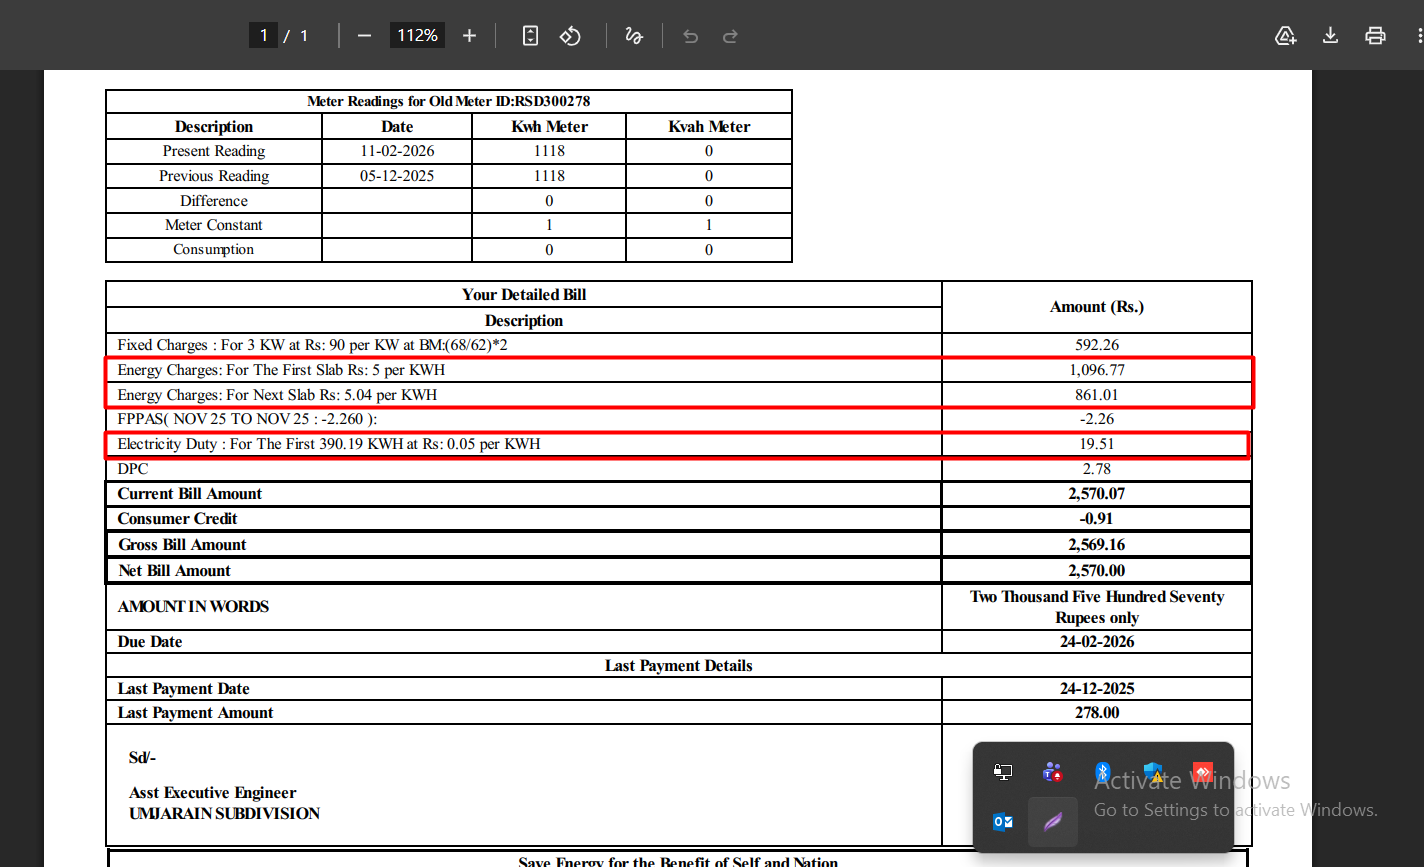Print the electricity bill PDF
The width and height of the screenshot is (1424, 867).
(x=1375, y=36)
